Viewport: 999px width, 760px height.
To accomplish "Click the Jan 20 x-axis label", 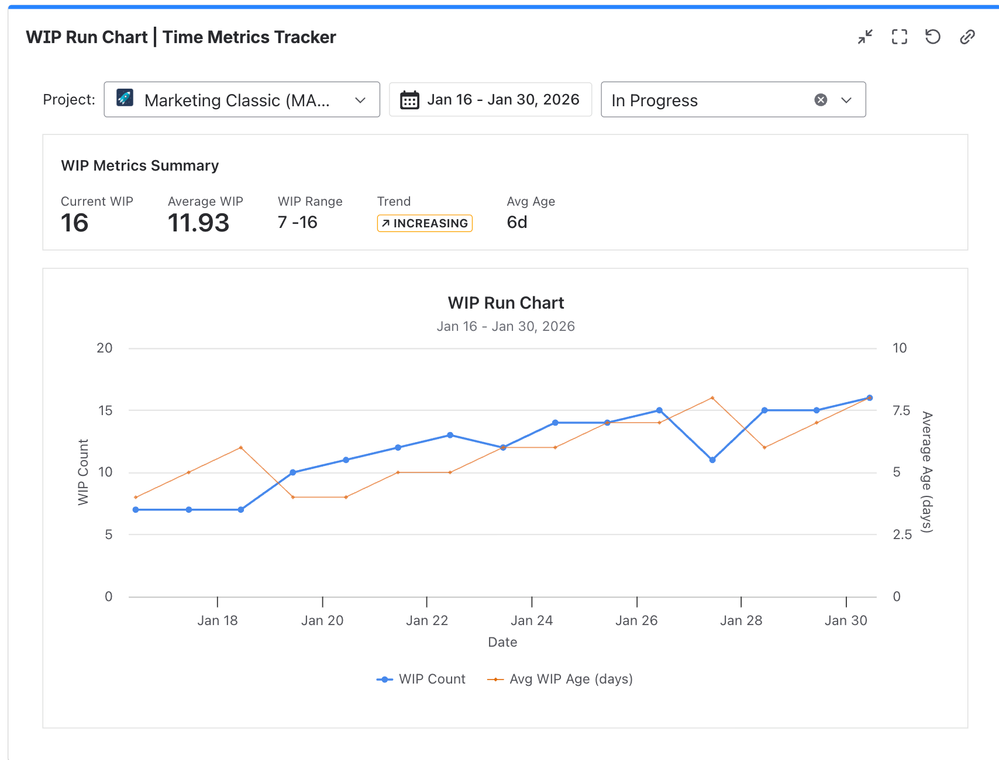I will [322, 620].
